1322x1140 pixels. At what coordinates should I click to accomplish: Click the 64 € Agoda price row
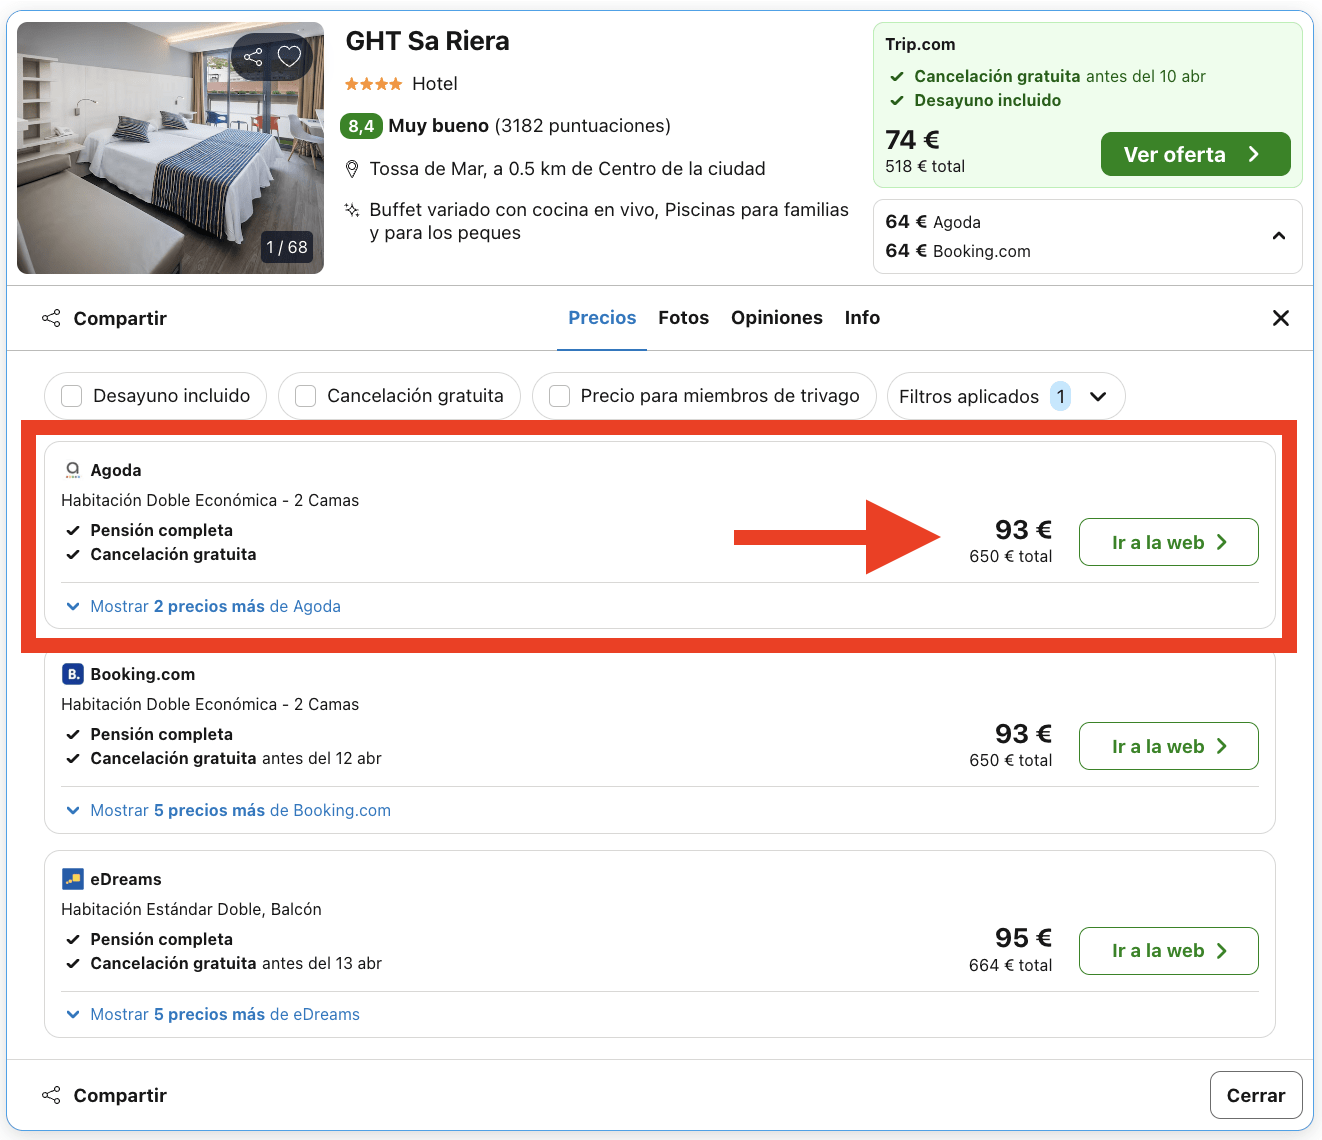click(x=933, y=222)
